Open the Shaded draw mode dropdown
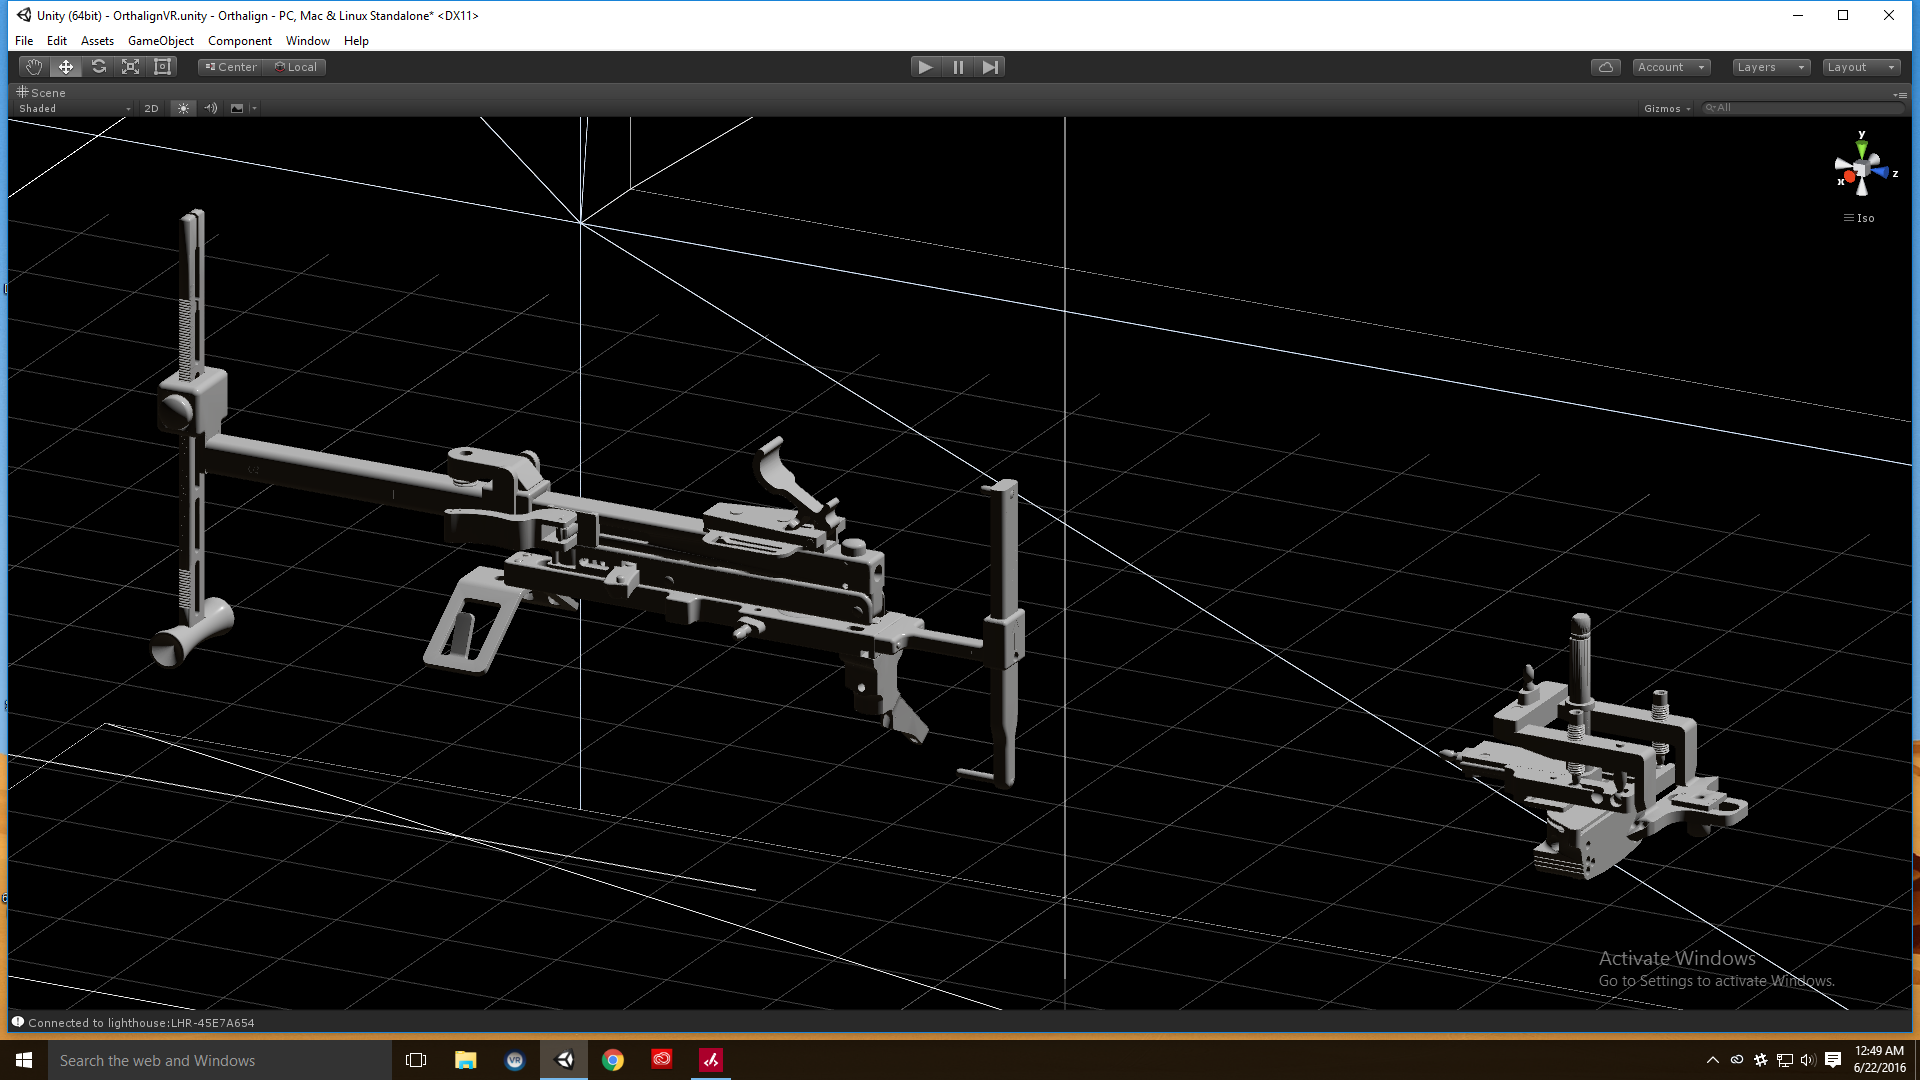This screenshot has height=1080, width=1920. tap(75, 108)
